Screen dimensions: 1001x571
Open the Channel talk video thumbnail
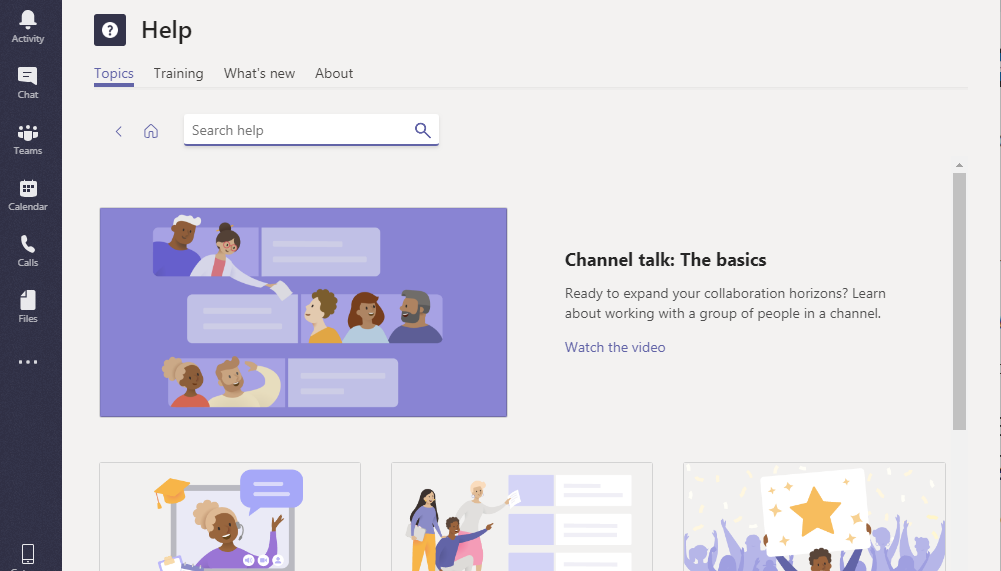click(303, 312)
